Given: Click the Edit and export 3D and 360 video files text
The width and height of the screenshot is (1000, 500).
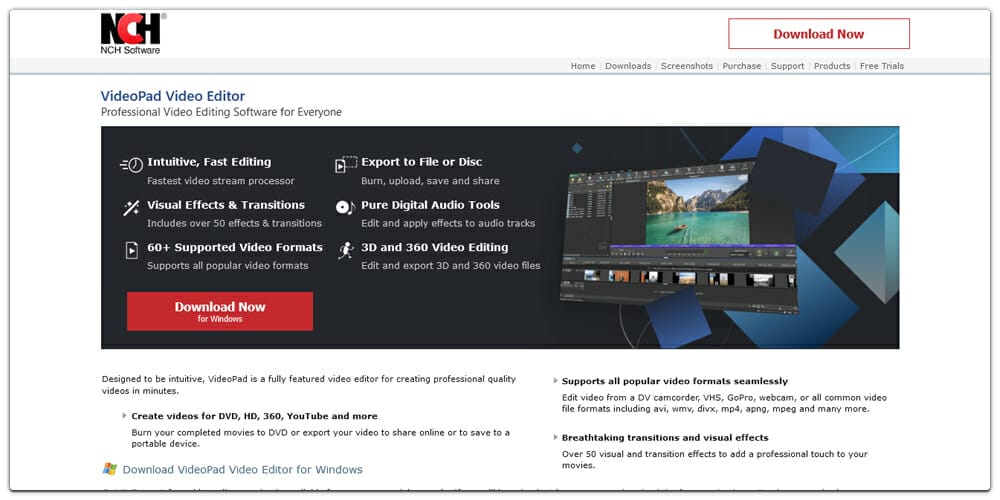Looking at the screenshot, I should coord(451,265).
